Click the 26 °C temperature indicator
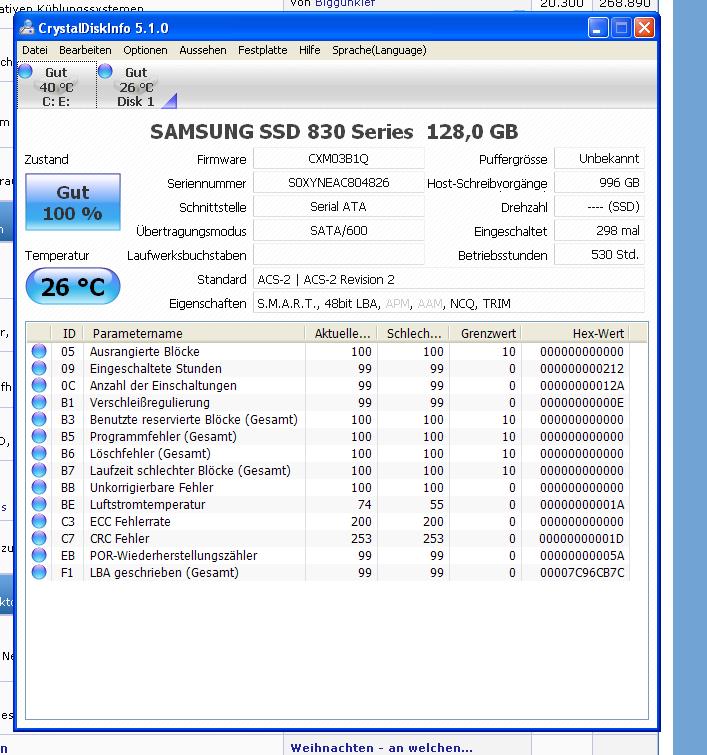 pos(73,286)
